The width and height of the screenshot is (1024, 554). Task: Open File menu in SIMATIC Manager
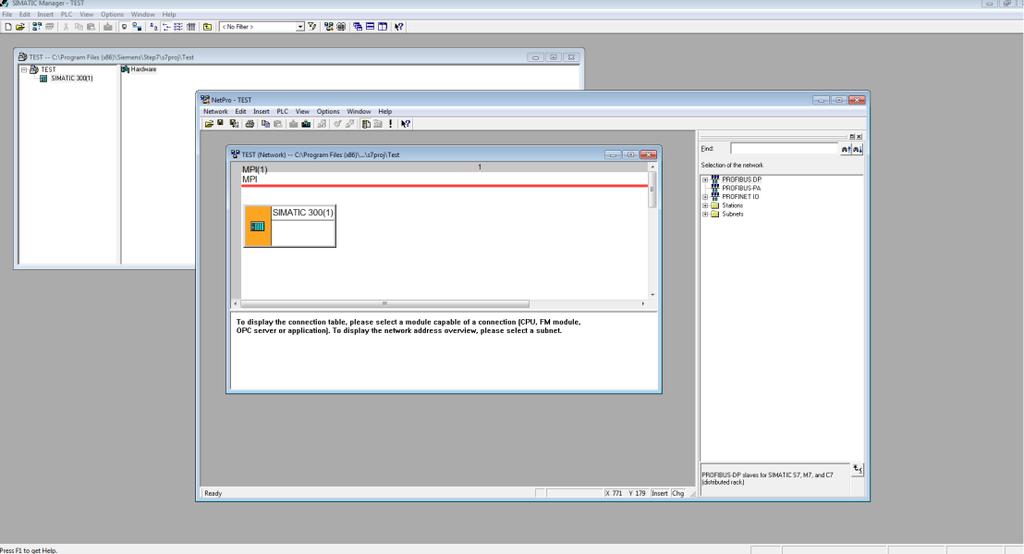tap(7, 14)
